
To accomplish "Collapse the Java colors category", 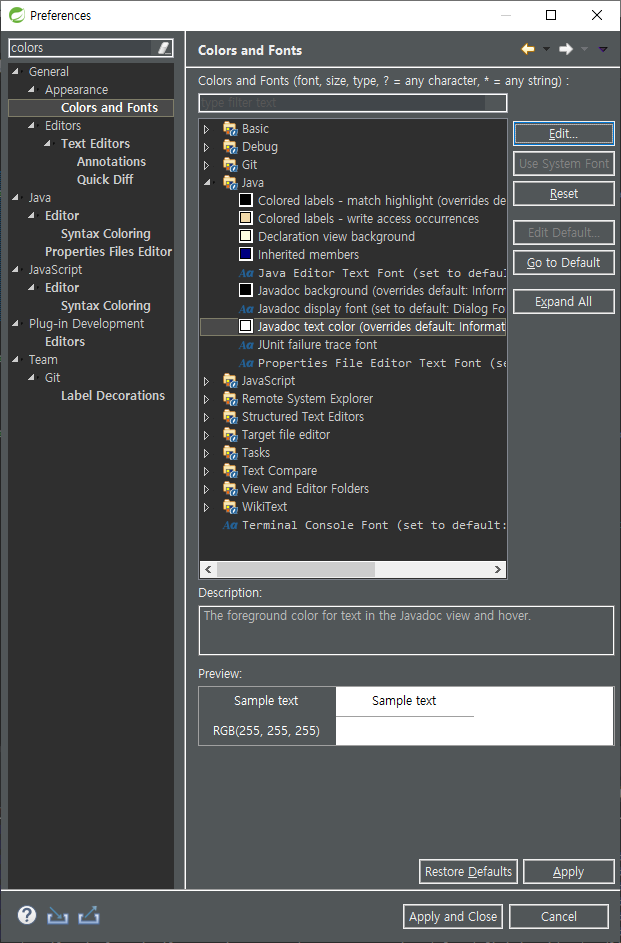I will click(207, 182).
